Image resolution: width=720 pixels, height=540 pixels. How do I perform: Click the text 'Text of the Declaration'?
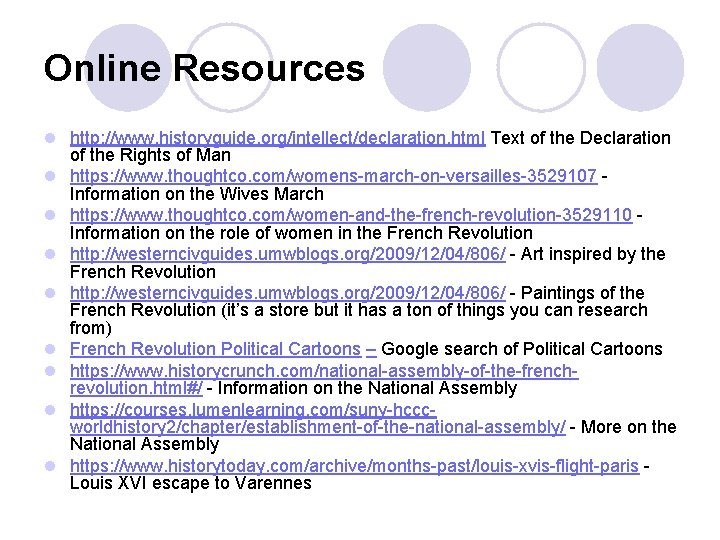point(581,138)
